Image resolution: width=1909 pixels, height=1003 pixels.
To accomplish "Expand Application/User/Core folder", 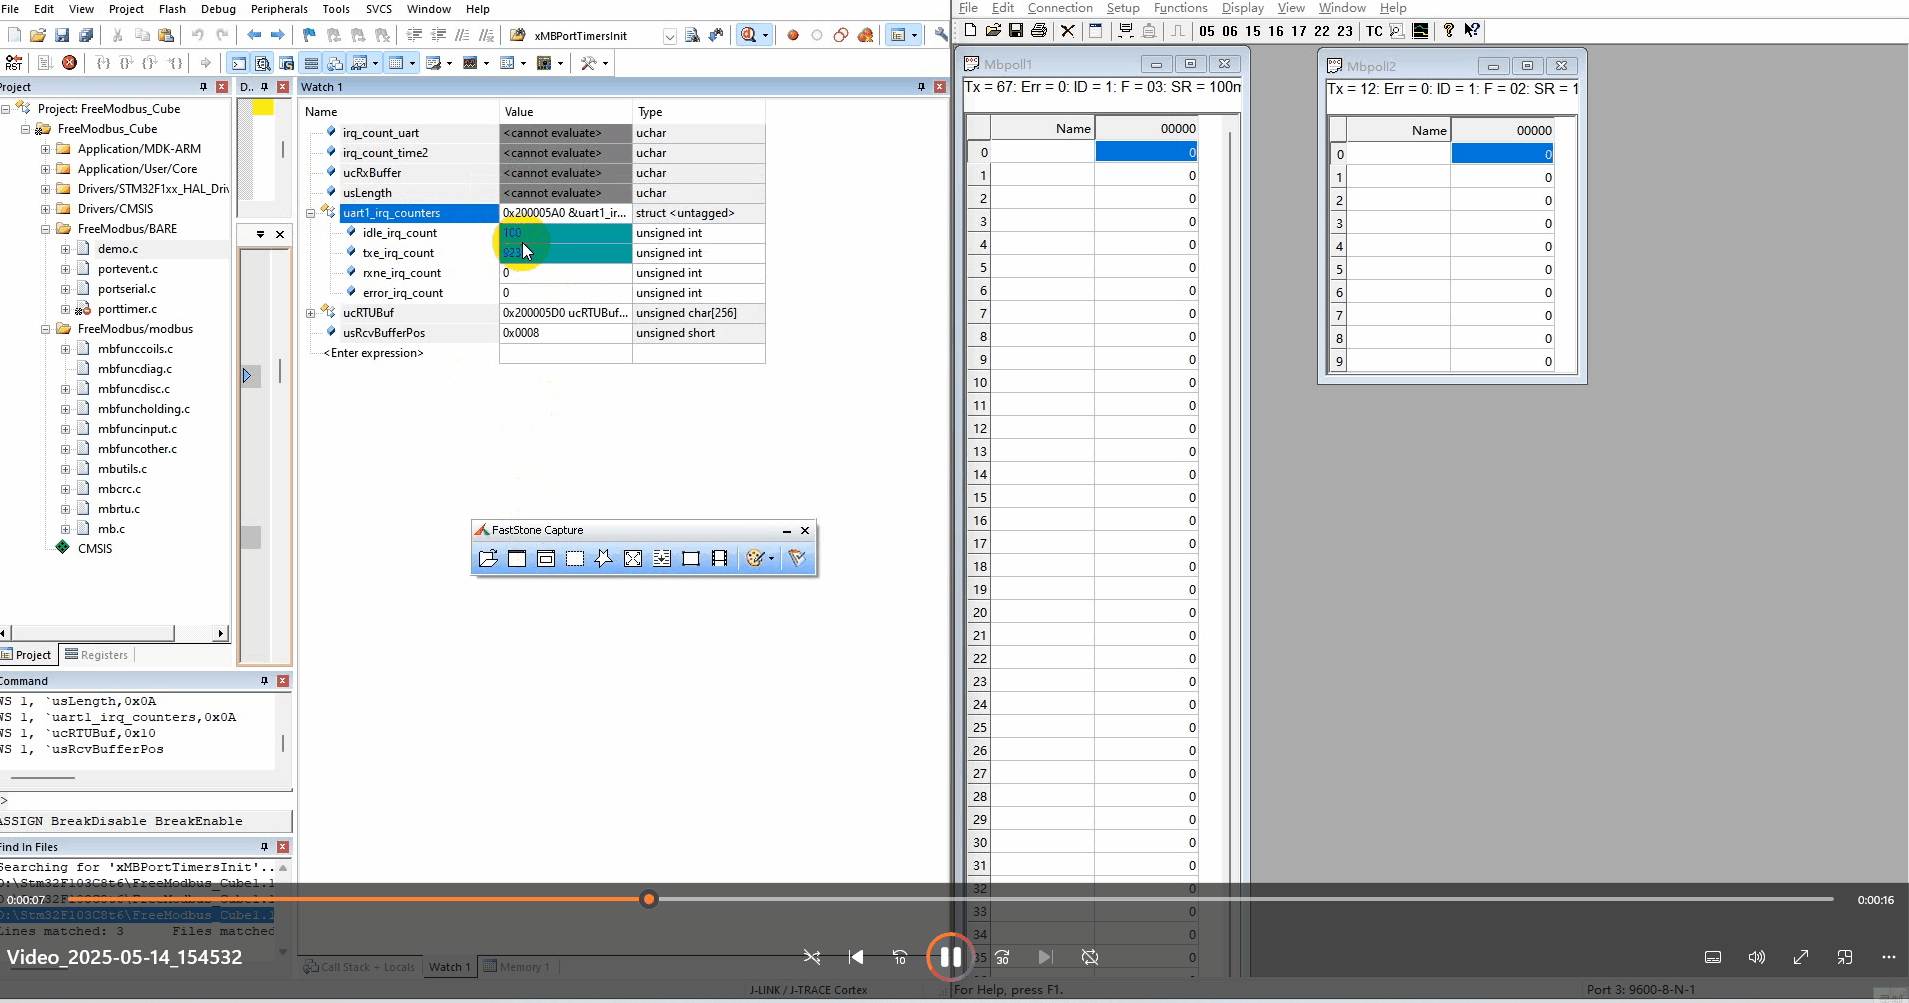I will click(x=45, y=169).
